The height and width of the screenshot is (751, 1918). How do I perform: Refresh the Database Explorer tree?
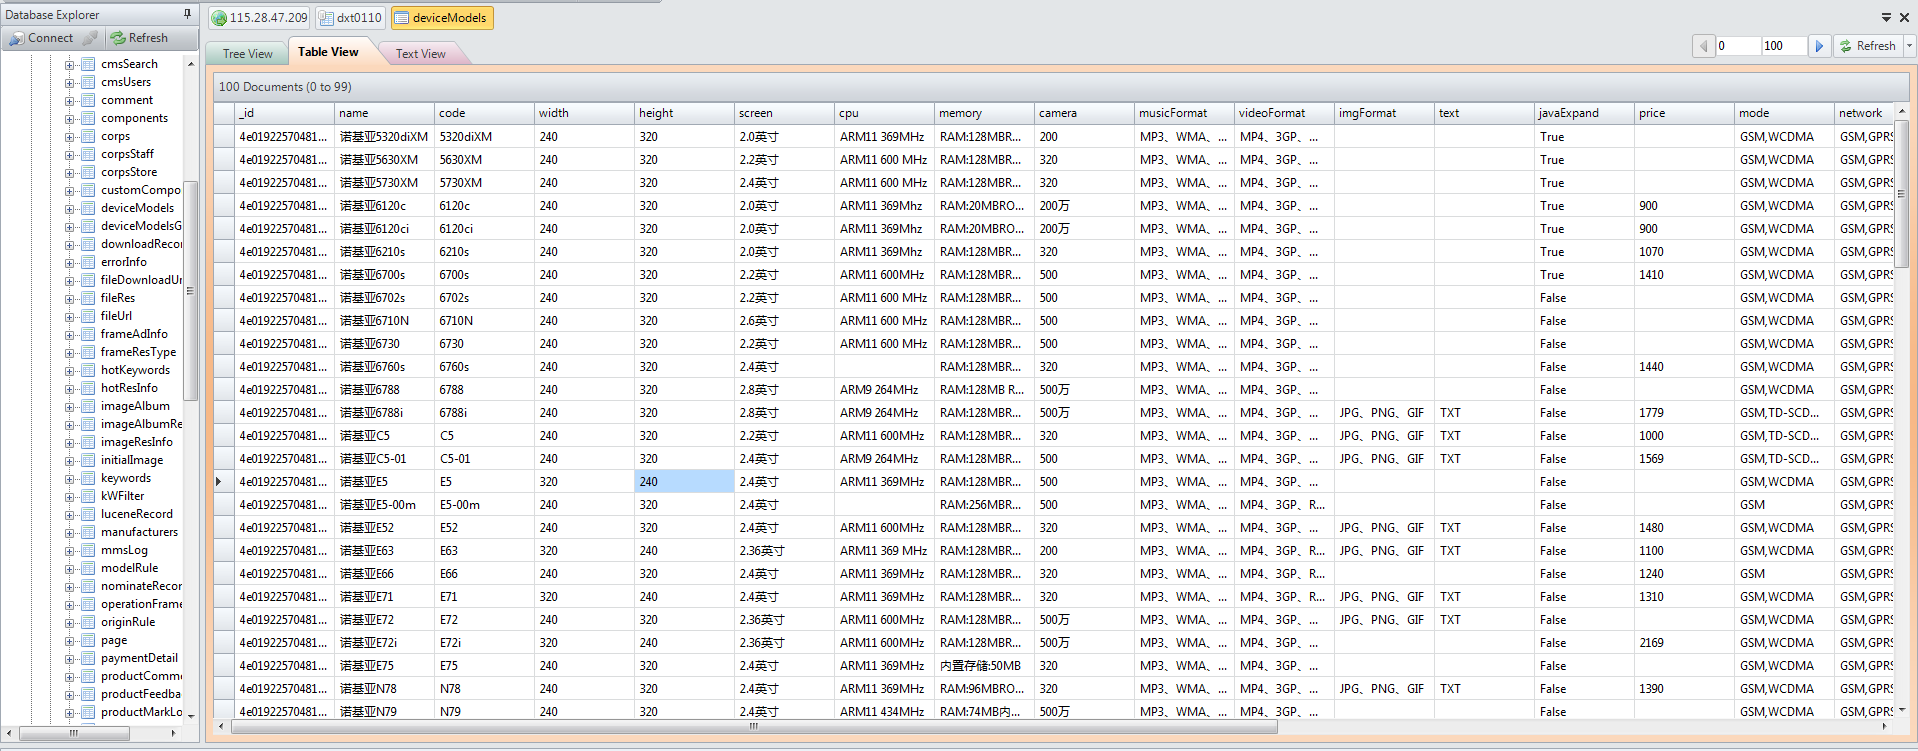click(x=139, y=38)
